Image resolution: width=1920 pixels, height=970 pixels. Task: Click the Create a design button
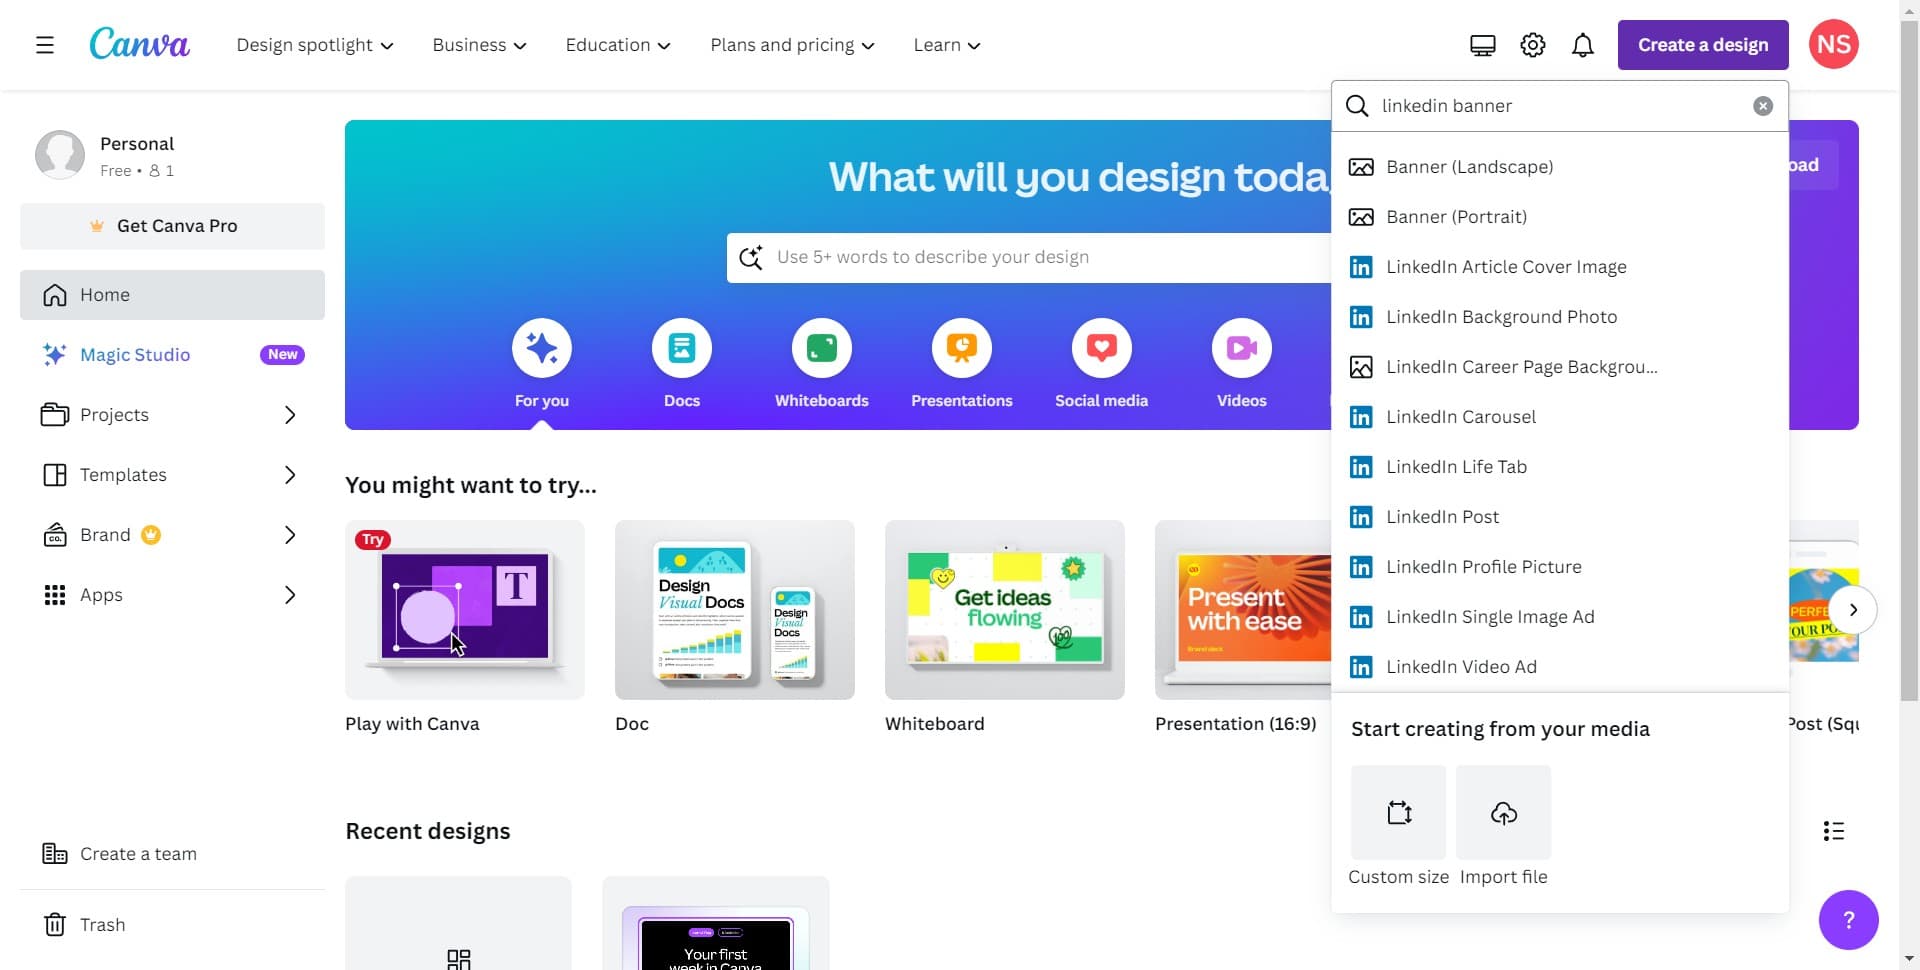[1701, 44]
